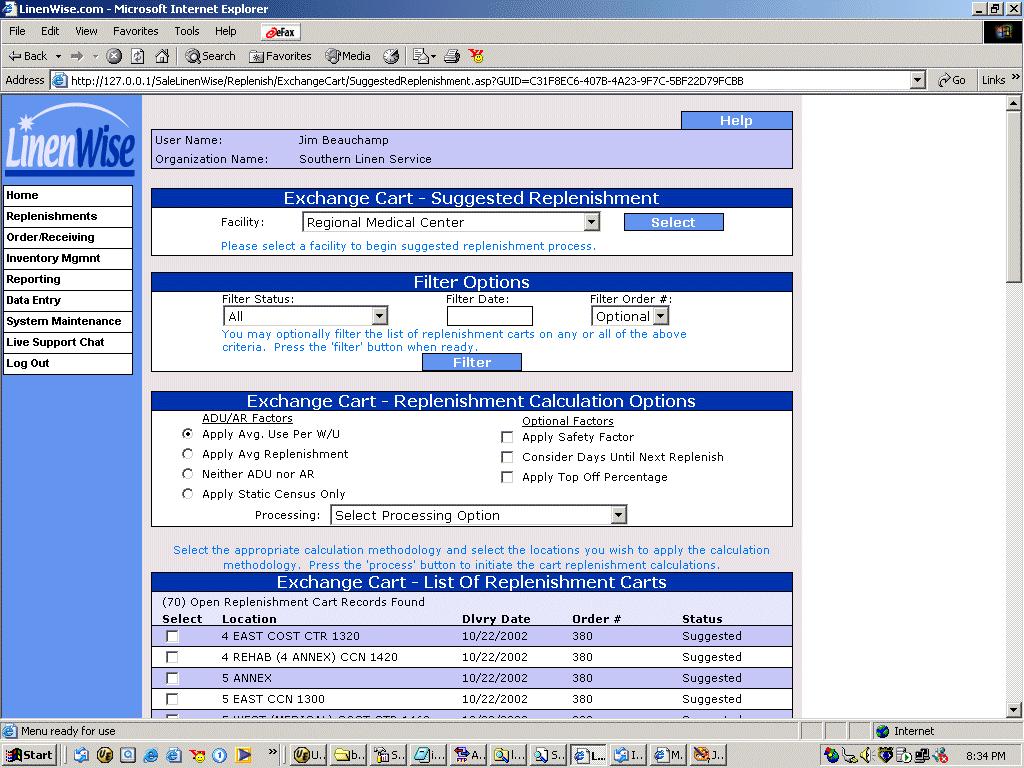Screen dimensions: 1024x768
Task: Select the 4 EAST COST CTR 1320 checkbox
Action: (x=172, y=636)
